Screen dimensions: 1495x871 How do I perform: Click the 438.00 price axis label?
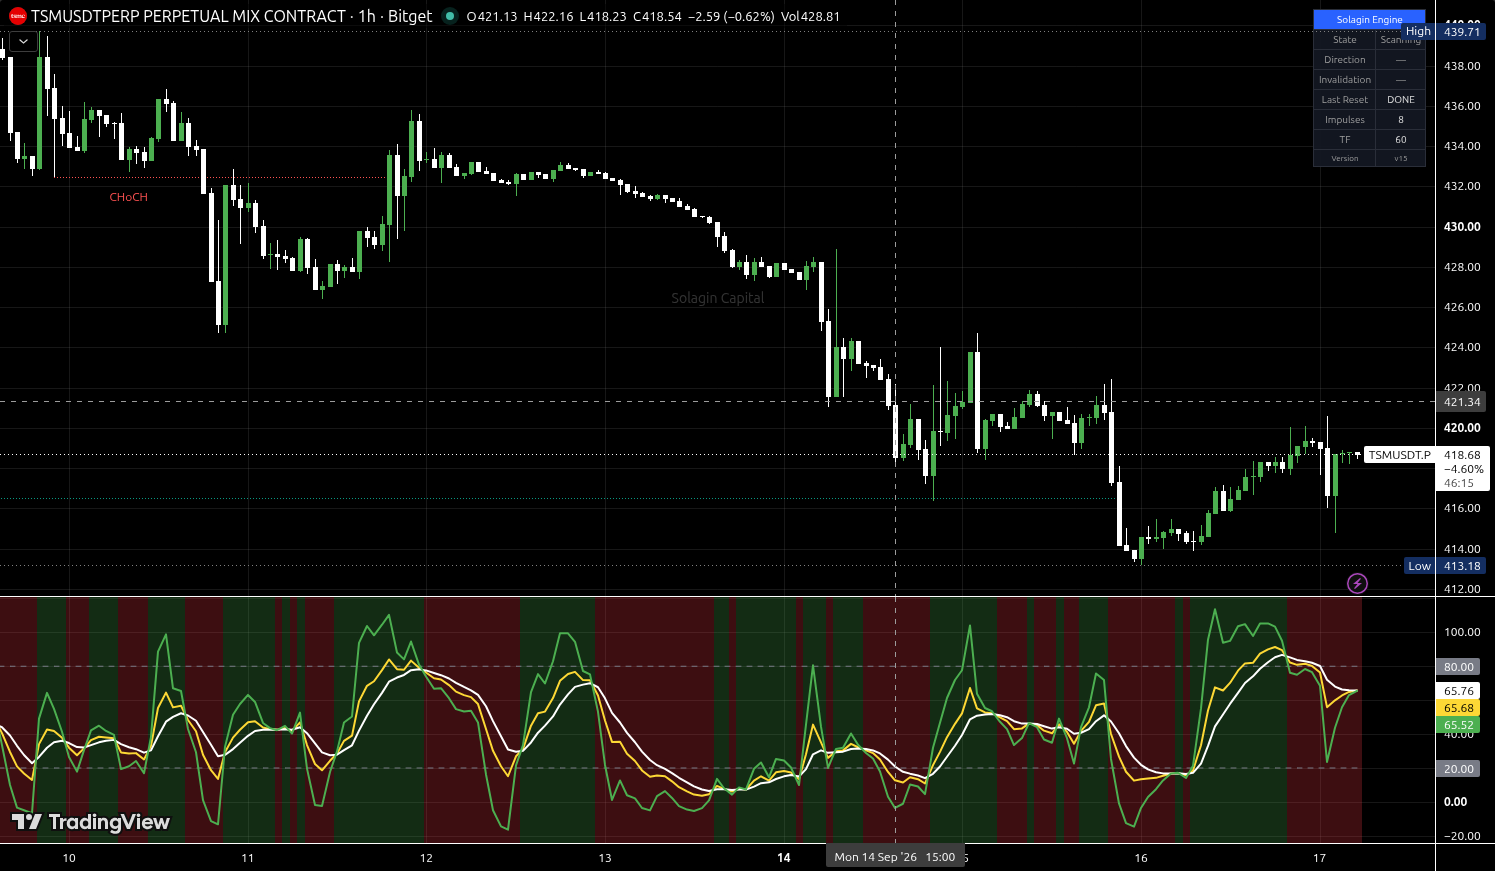[1461, 66]
